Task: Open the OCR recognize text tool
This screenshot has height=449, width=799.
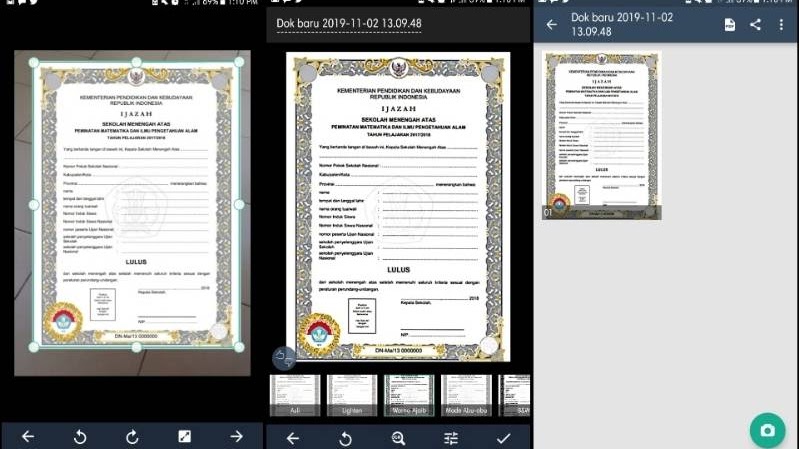Action: (x=398, y=438)
